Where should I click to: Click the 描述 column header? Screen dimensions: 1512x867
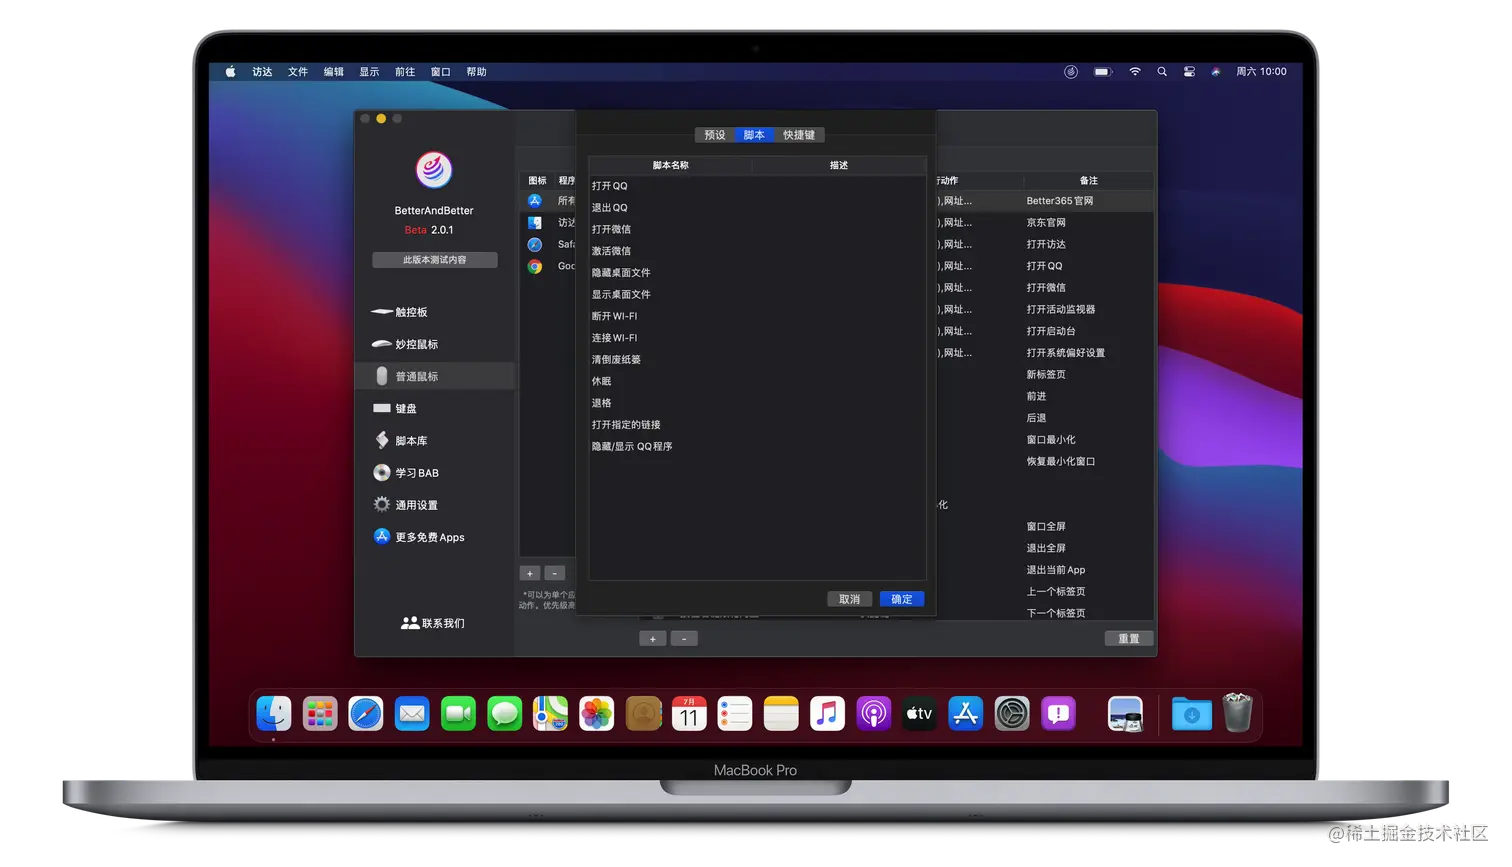point(839,166)
